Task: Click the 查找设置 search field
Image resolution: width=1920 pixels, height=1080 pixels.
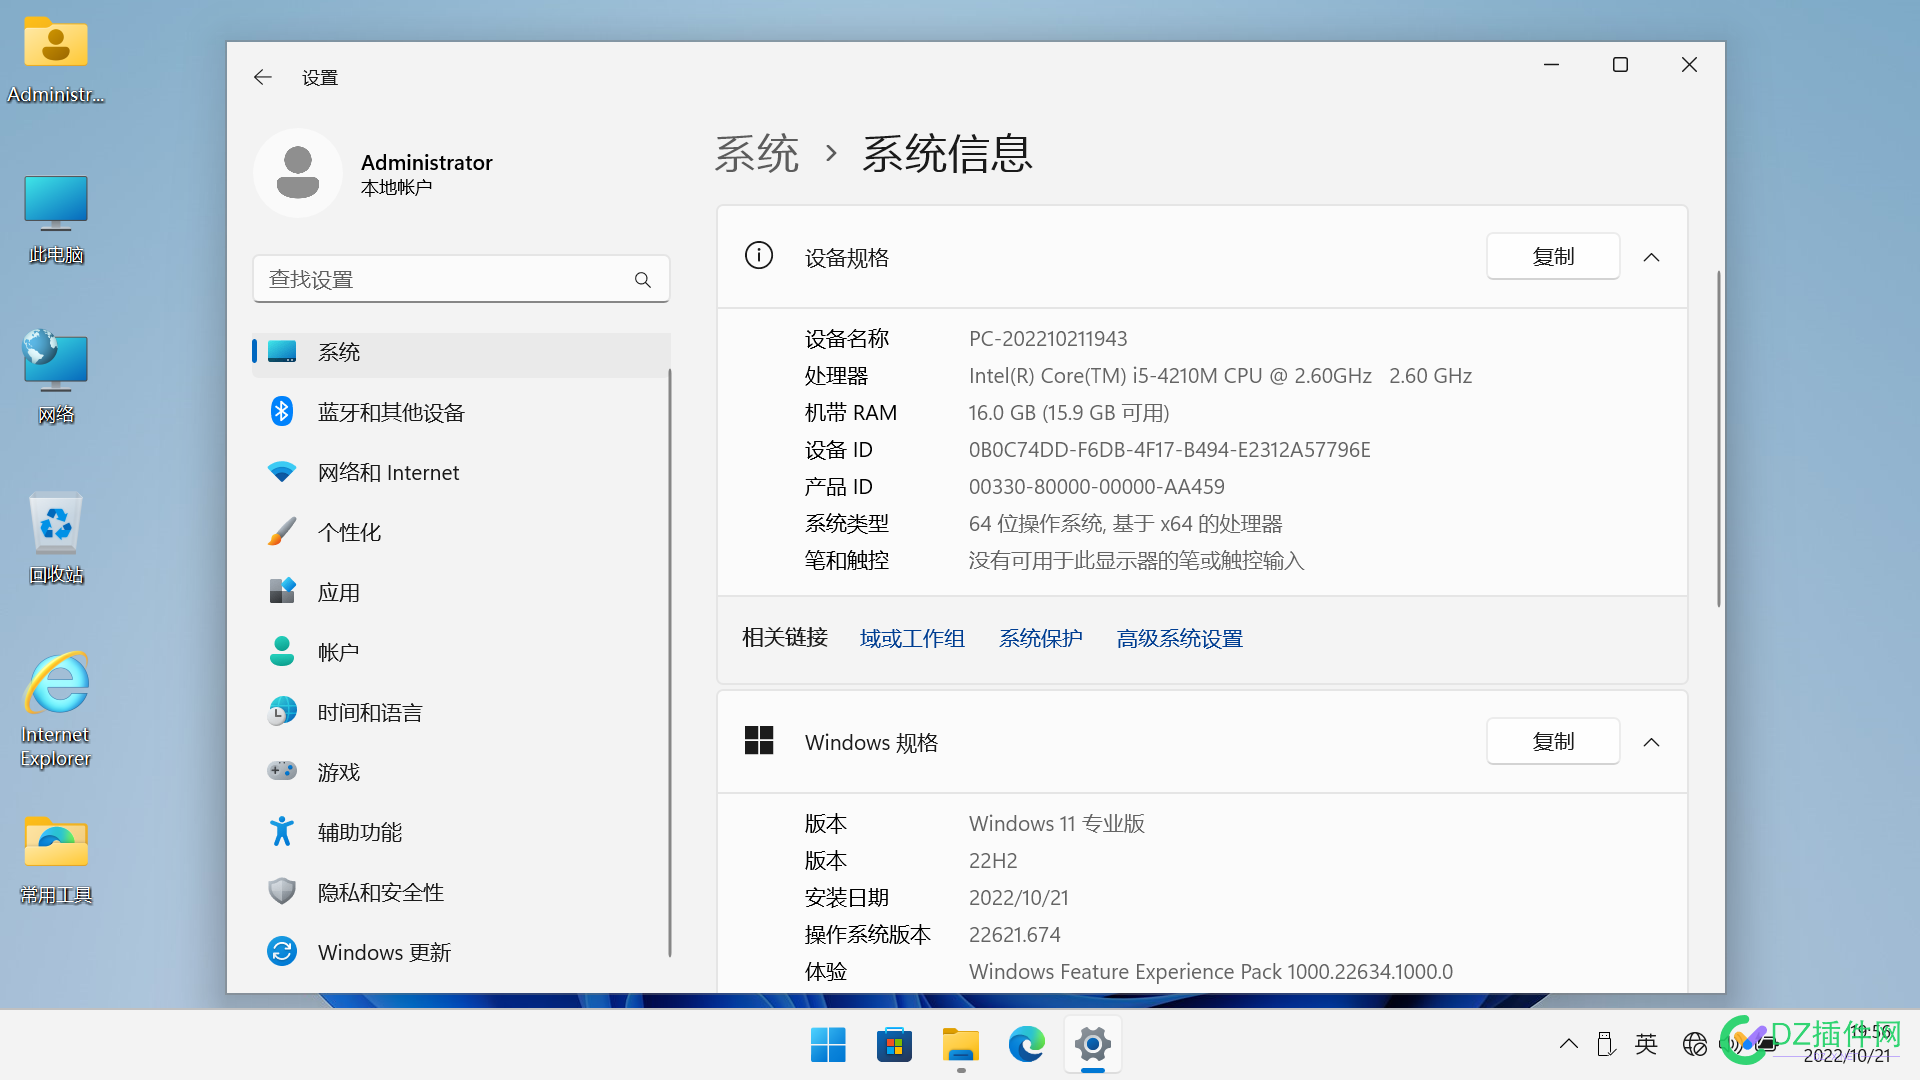Action: click(461, 279)
